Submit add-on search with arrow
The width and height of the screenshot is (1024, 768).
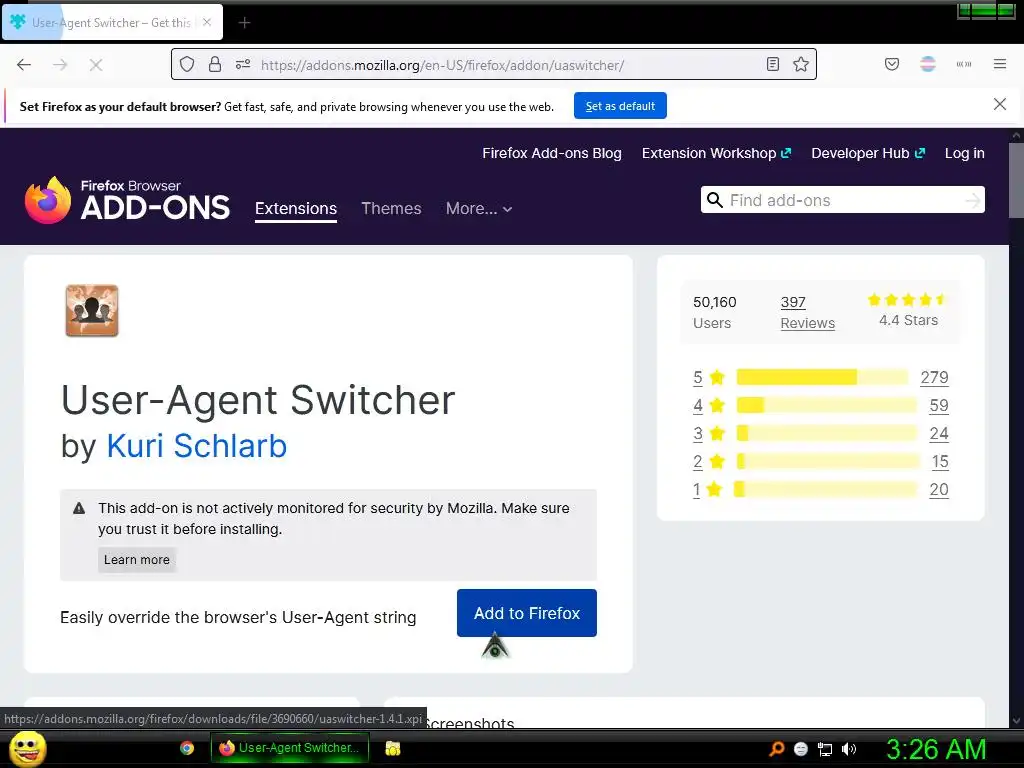pyautogui.click(x=973, y=200)
